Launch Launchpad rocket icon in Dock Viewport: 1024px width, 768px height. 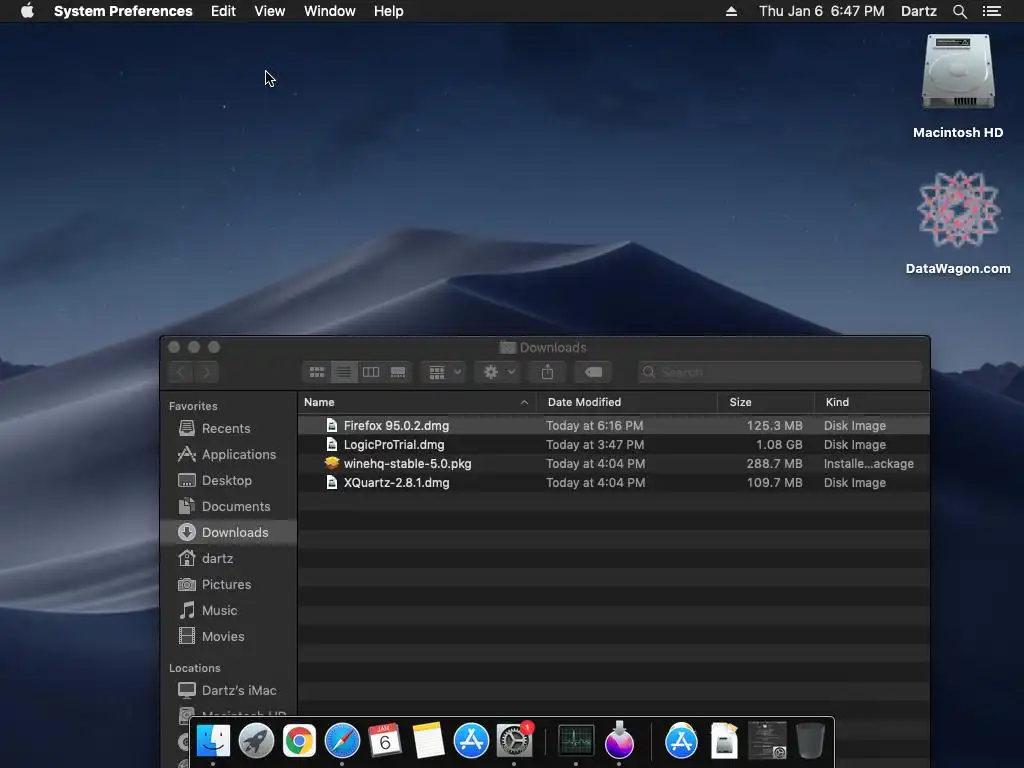point(256,741)
